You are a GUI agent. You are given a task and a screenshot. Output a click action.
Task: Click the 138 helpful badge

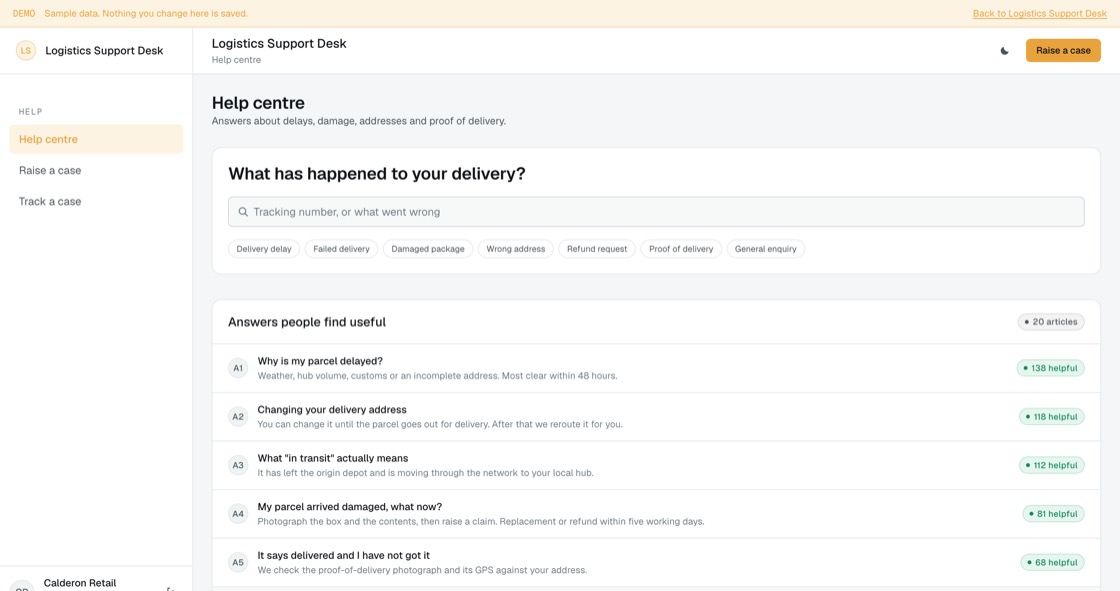pos(1050,368)
